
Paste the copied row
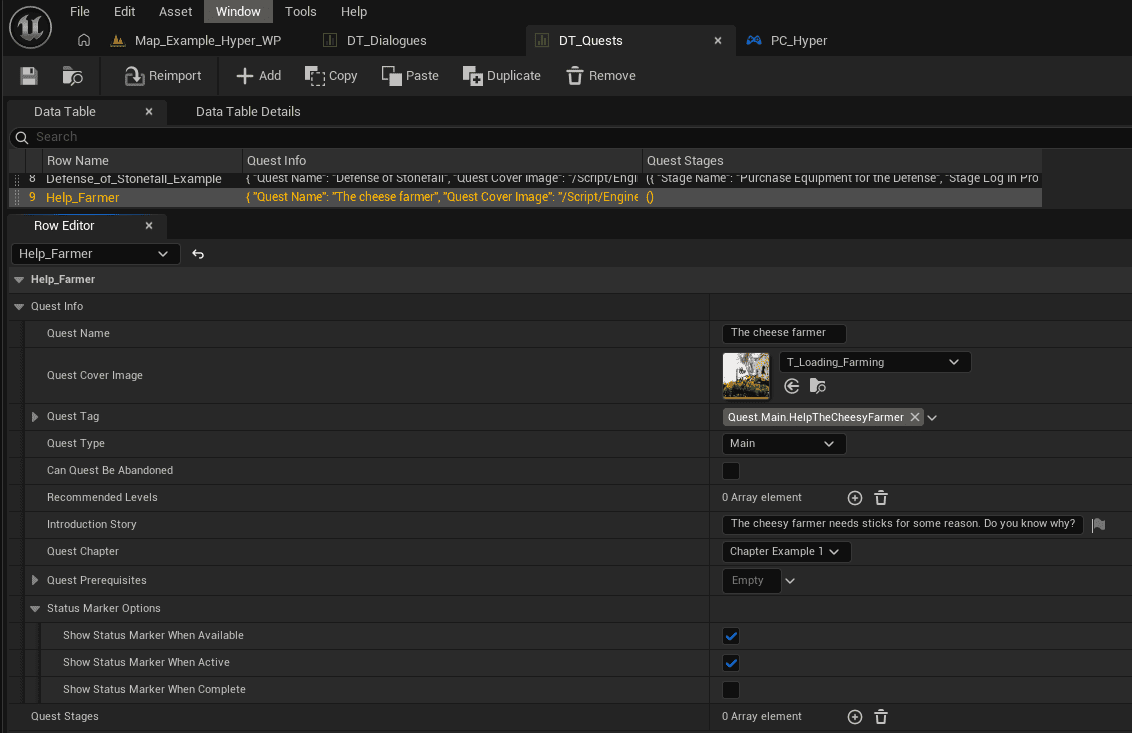(410, 76)
